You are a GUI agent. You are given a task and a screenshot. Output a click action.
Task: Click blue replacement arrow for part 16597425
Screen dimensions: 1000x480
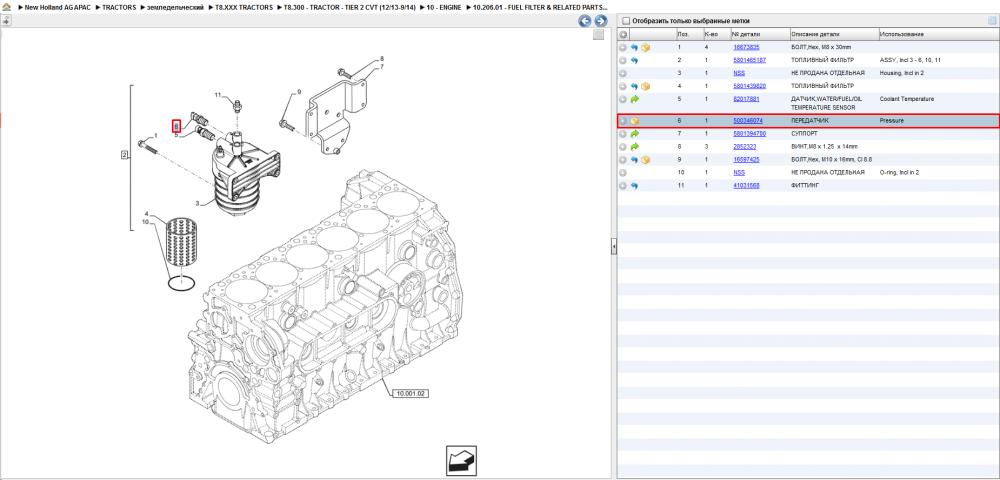point(635,159)
